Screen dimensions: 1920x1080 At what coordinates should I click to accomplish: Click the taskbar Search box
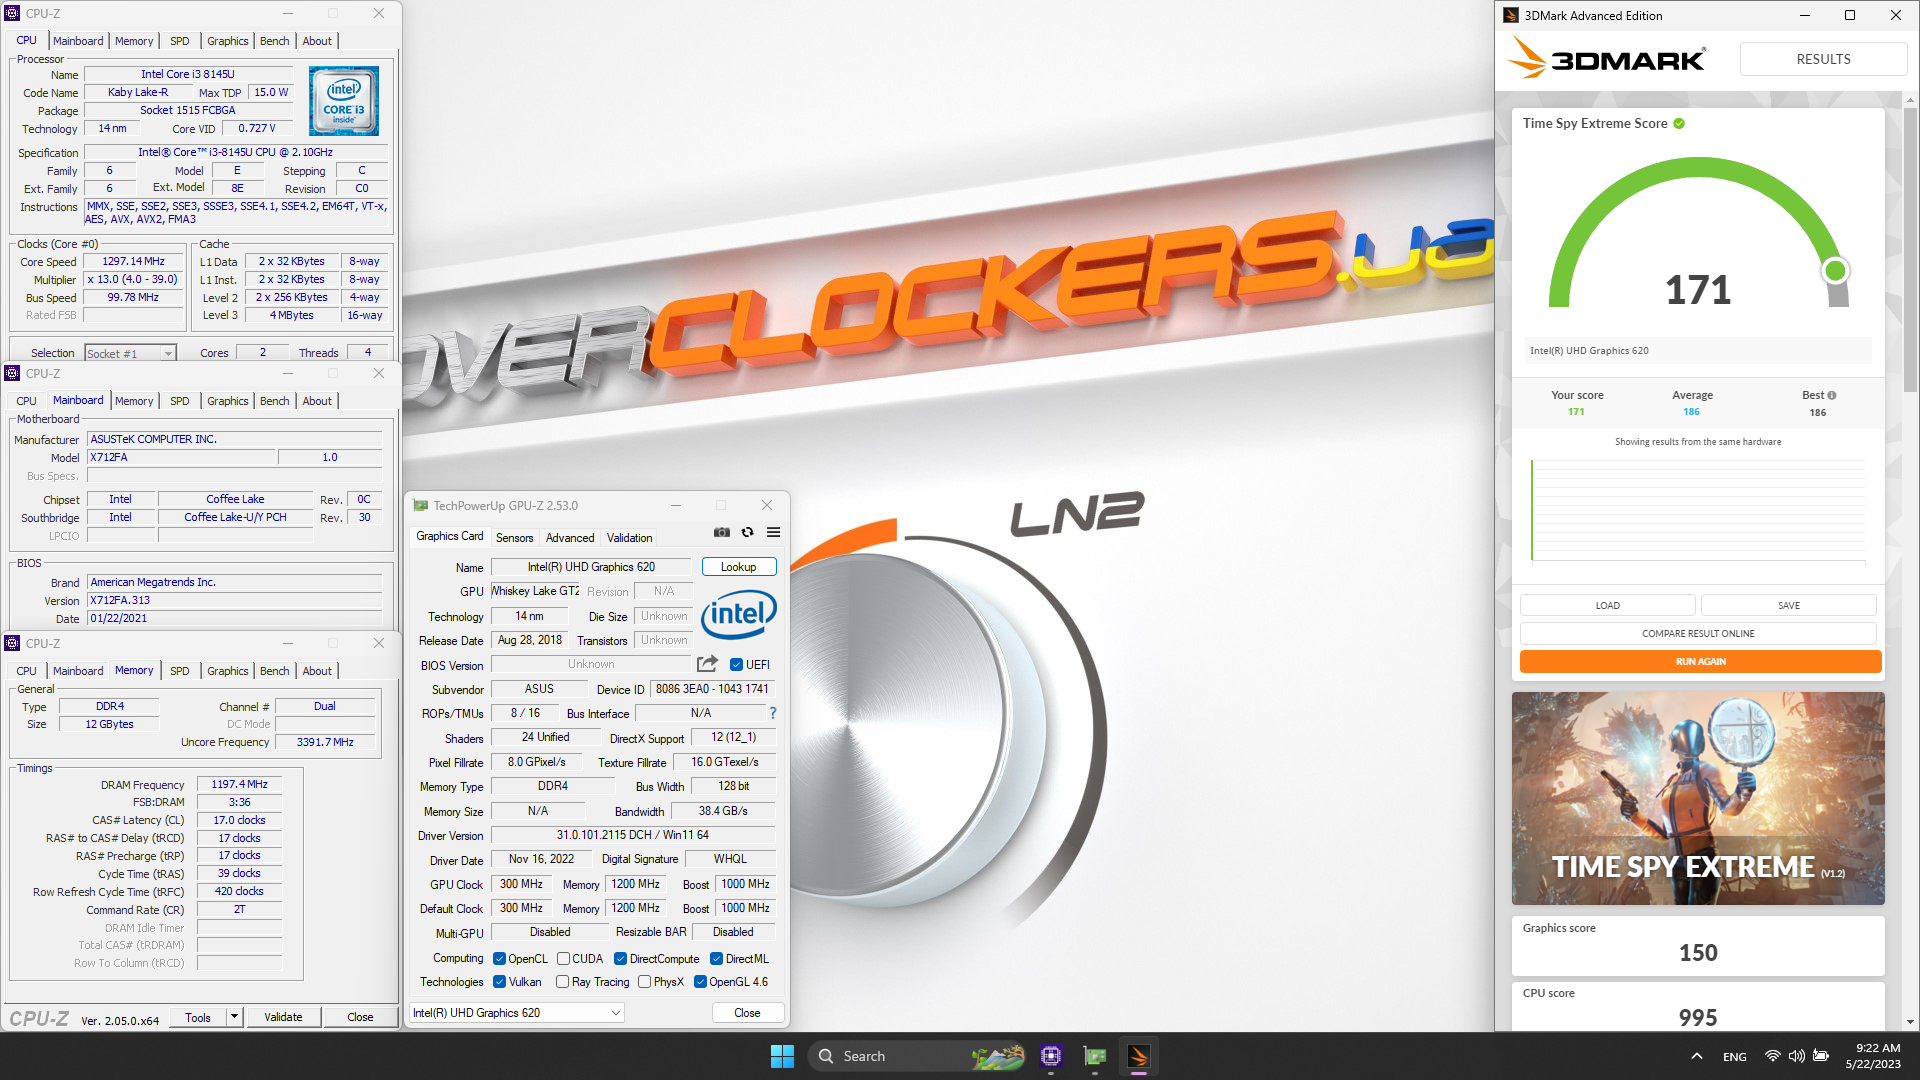(x=917, y=1056)
